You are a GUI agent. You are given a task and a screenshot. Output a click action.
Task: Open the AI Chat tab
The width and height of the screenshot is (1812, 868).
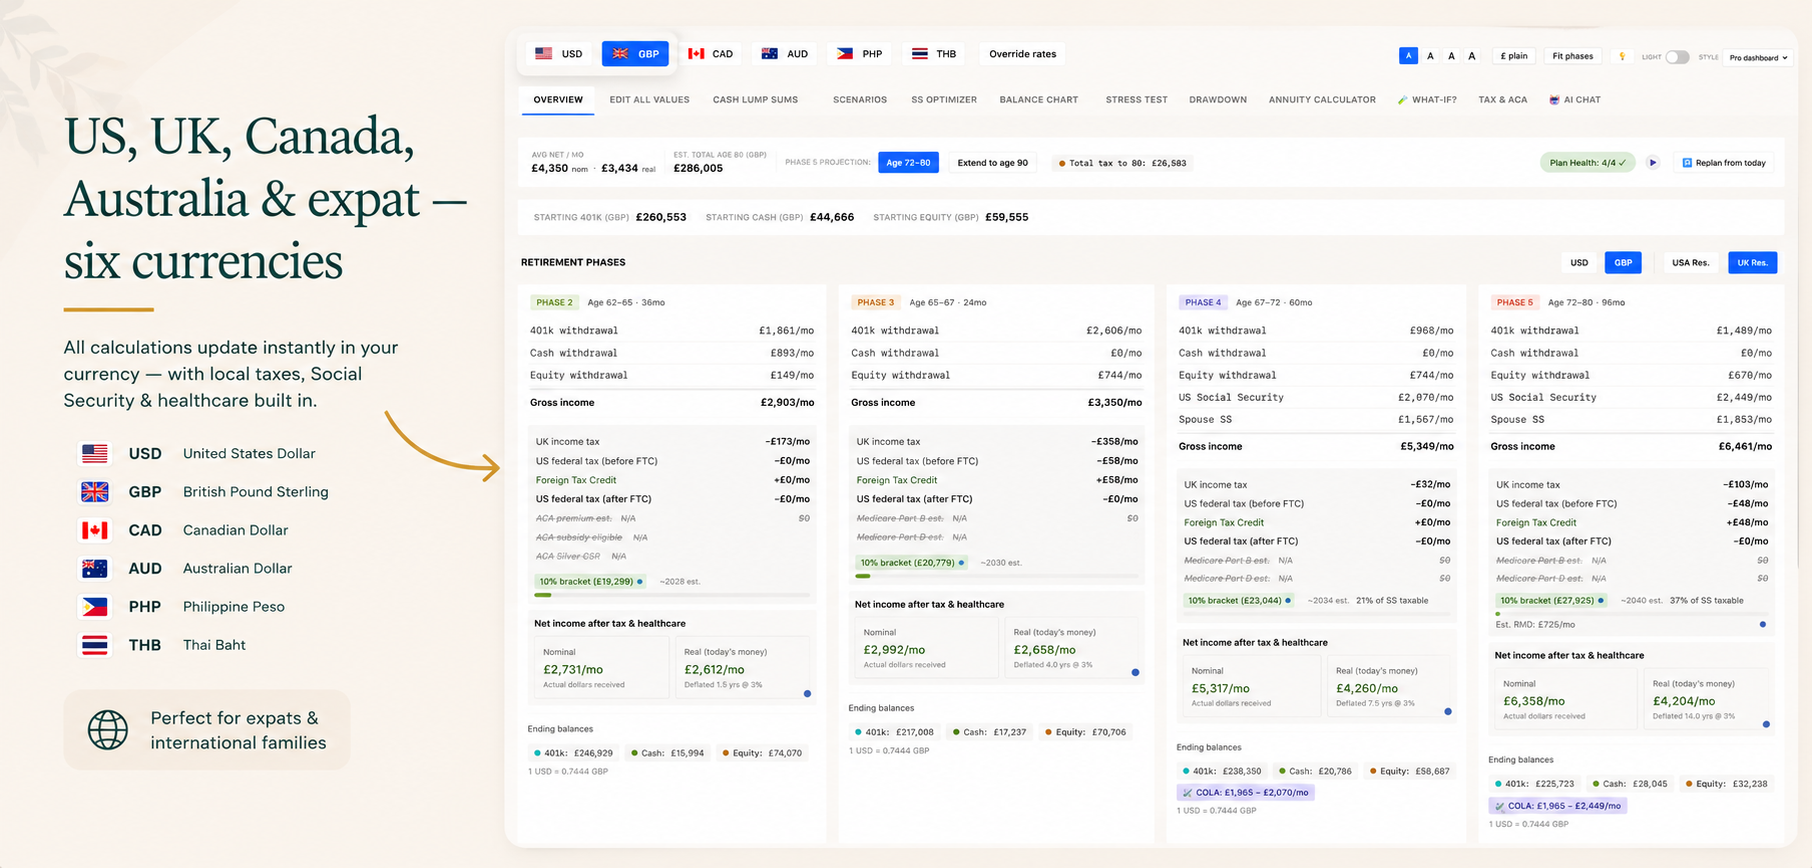coord(1575,100)
